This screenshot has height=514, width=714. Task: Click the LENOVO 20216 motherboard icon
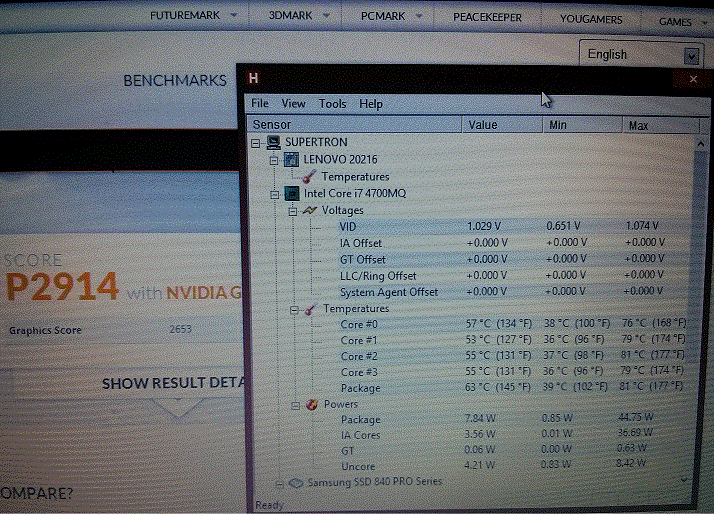click(291, 159)
